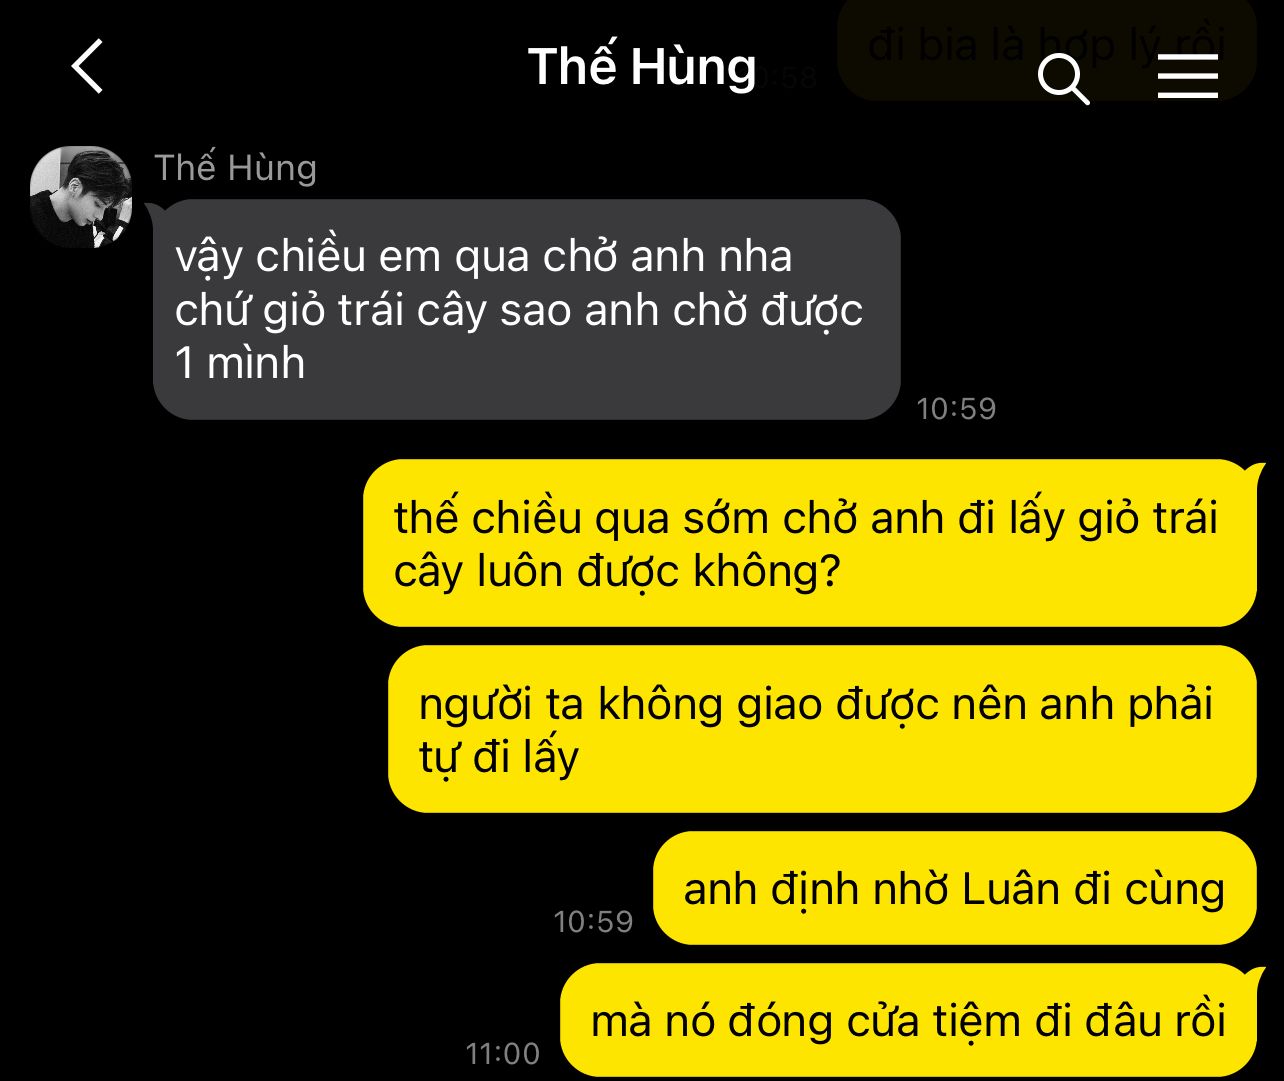
Task: Select message "thế chiều qua sớm chở anh"
Action: click(x=809, y=543)
